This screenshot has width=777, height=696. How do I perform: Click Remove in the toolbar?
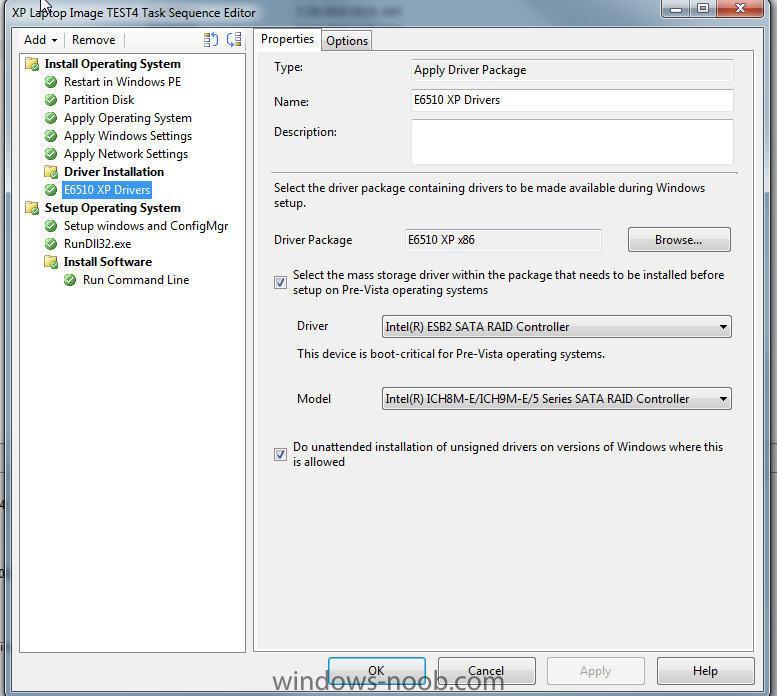point(94,40)
